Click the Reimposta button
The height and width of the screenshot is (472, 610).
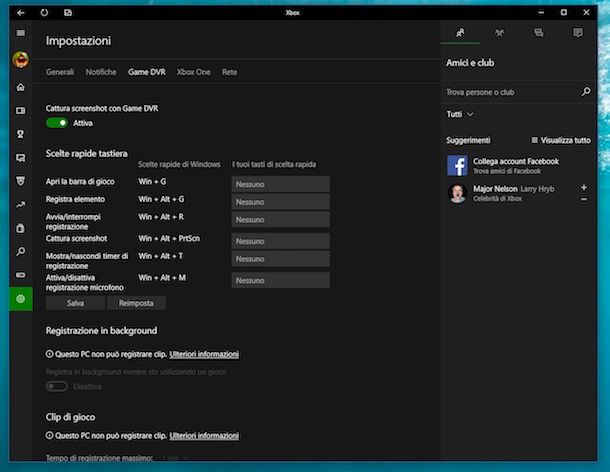point(136,303)
